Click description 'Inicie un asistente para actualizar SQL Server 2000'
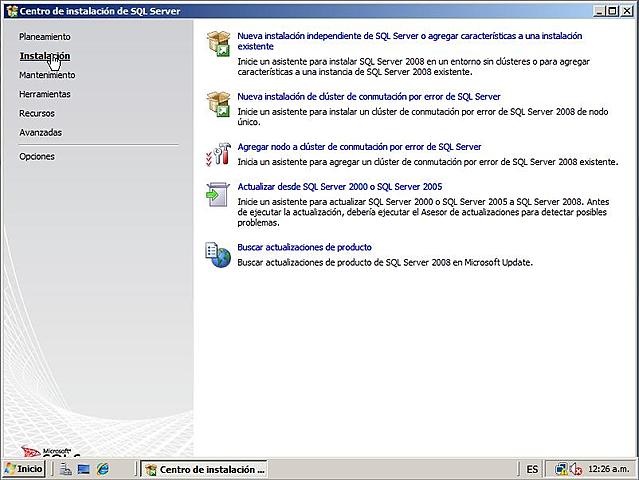 pyautogui.click(x=423, y=212)
